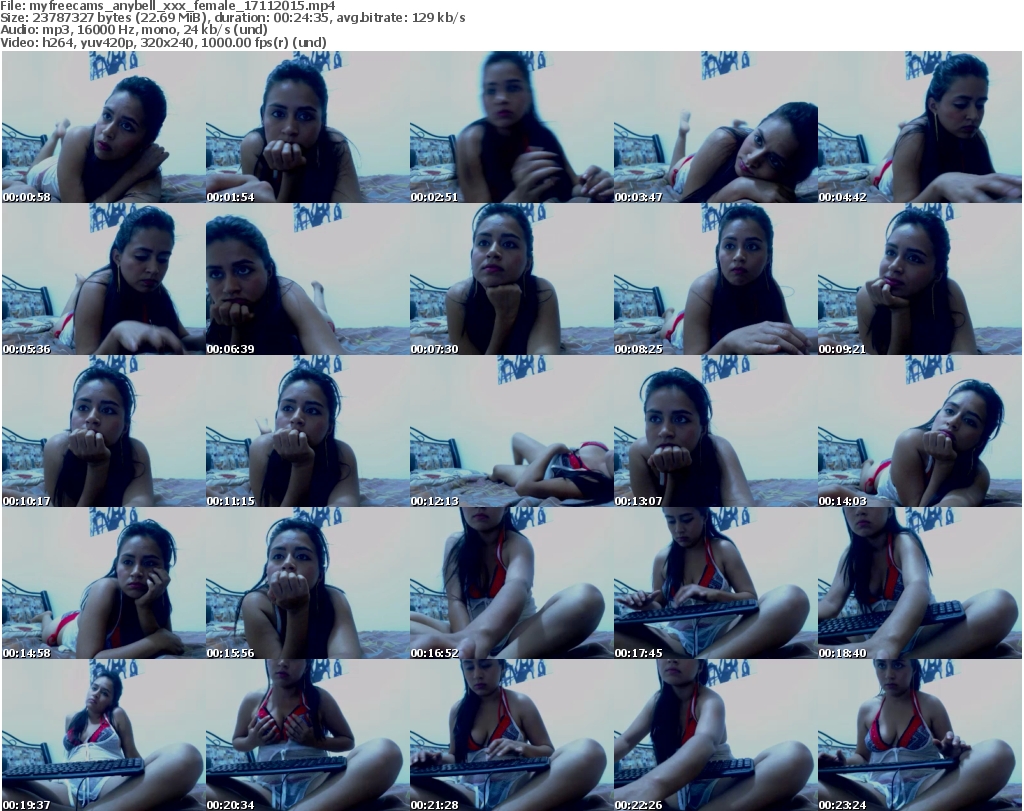Click the thumbnail stamped 00:23:24
Viewport: 1024px width, 811px height.
click(920, 735)
